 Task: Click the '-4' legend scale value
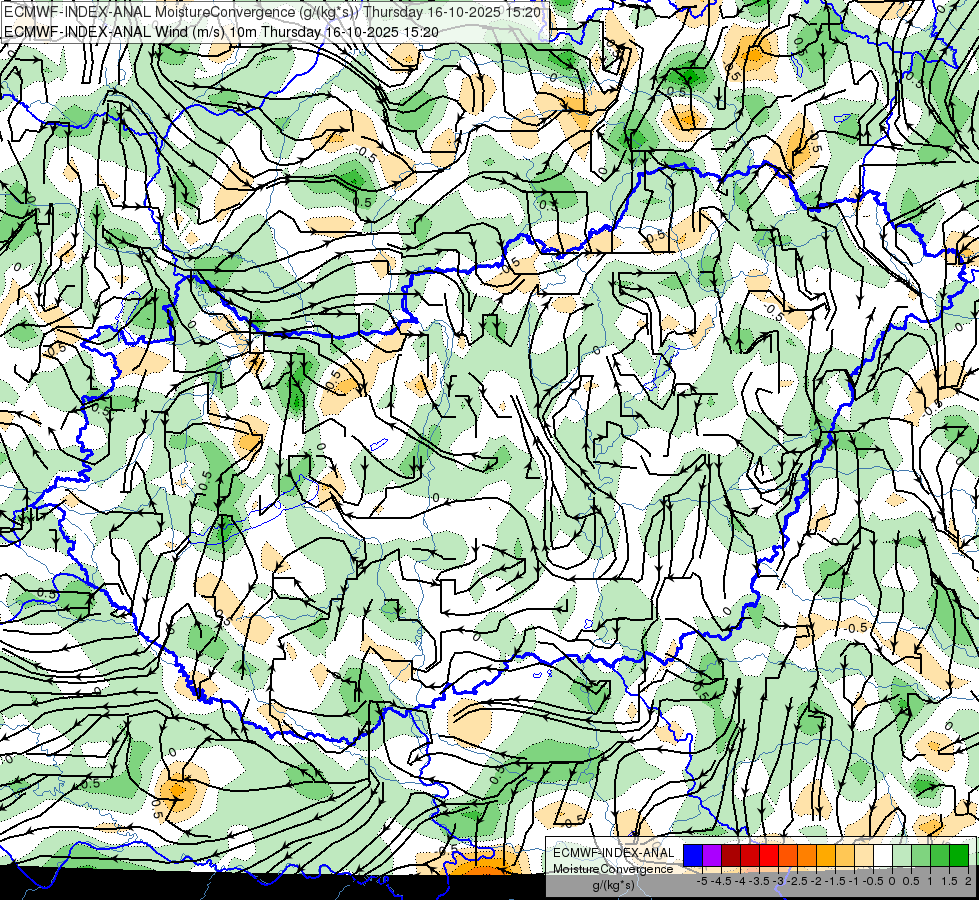(x=740, y=881)
